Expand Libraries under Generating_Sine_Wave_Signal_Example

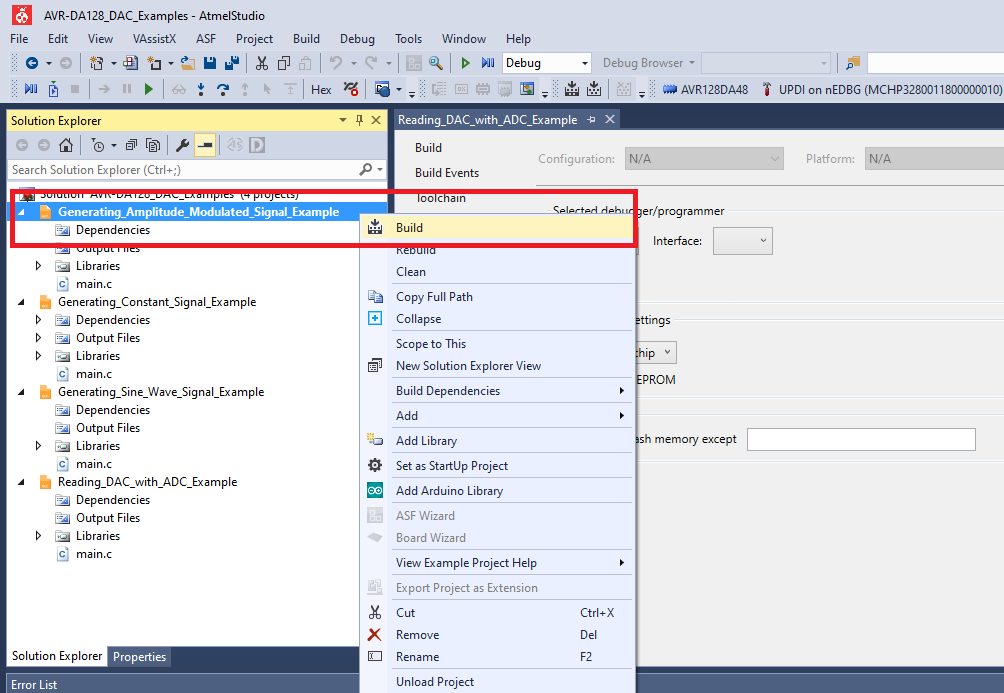[38, 446]
